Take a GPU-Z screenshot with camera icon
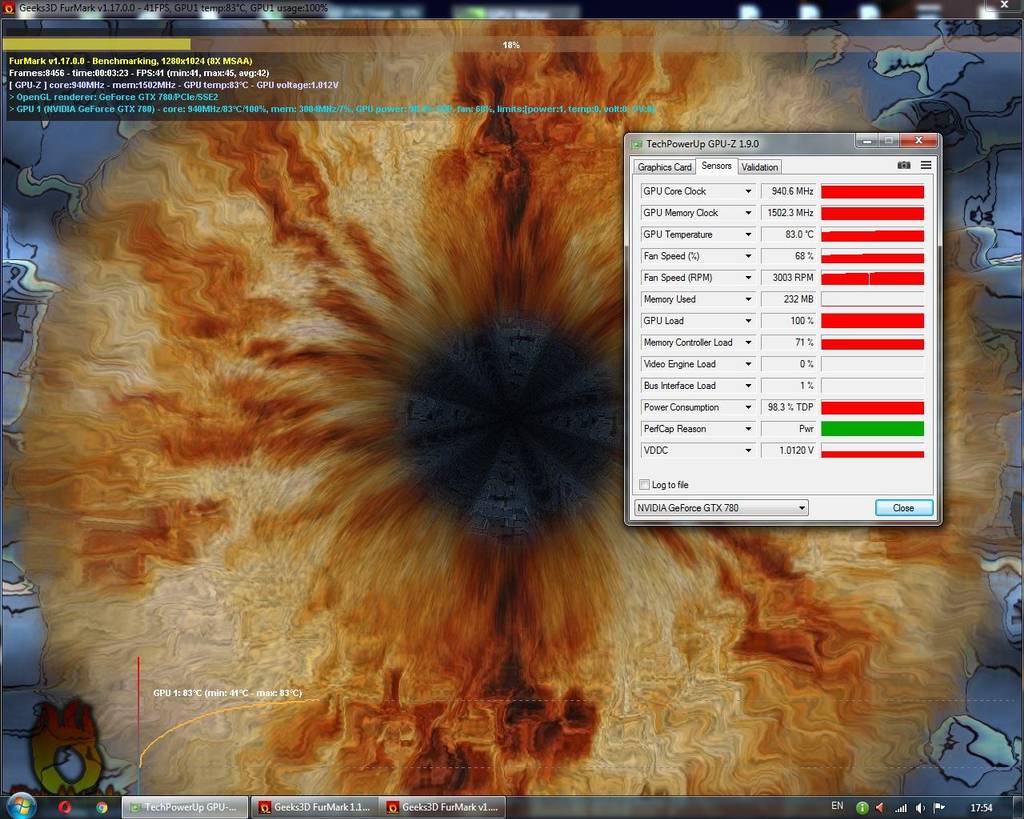Image resolution: width=1024 pixels, height=819 pixels. click(x=904, y=165)
